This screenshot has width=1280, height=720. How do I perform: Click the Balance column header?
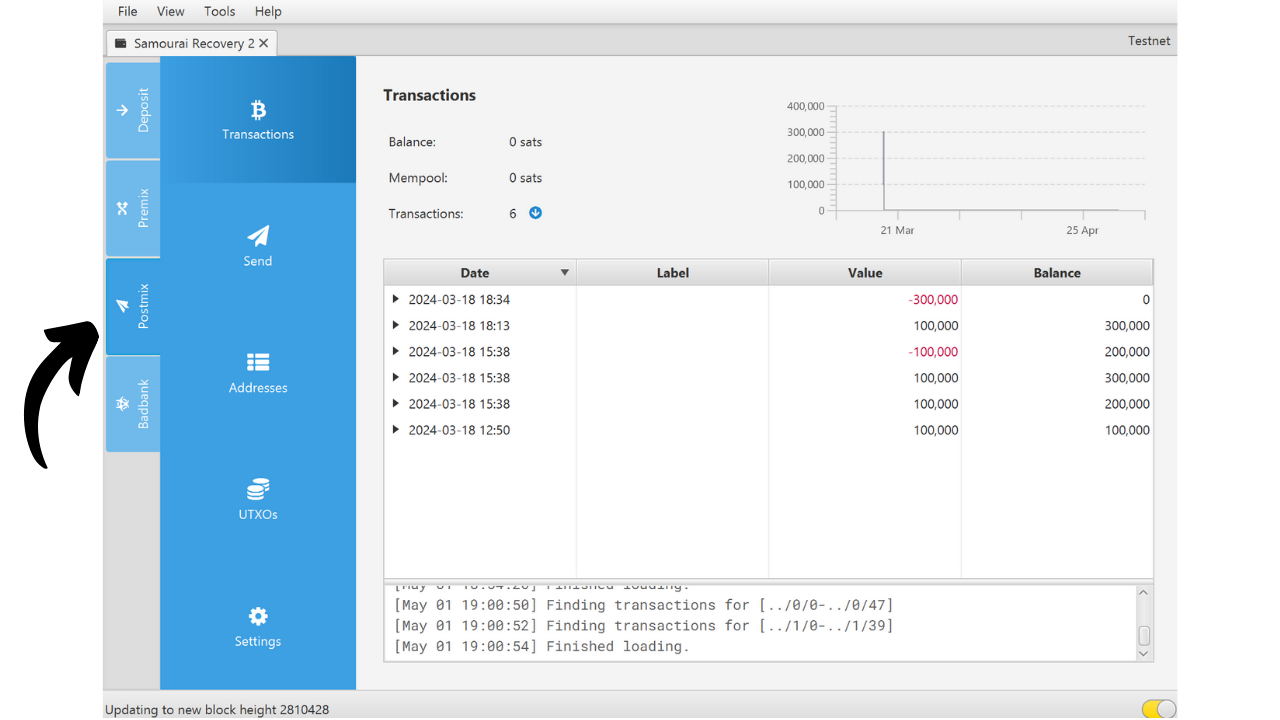click(x=1057, y=273)
